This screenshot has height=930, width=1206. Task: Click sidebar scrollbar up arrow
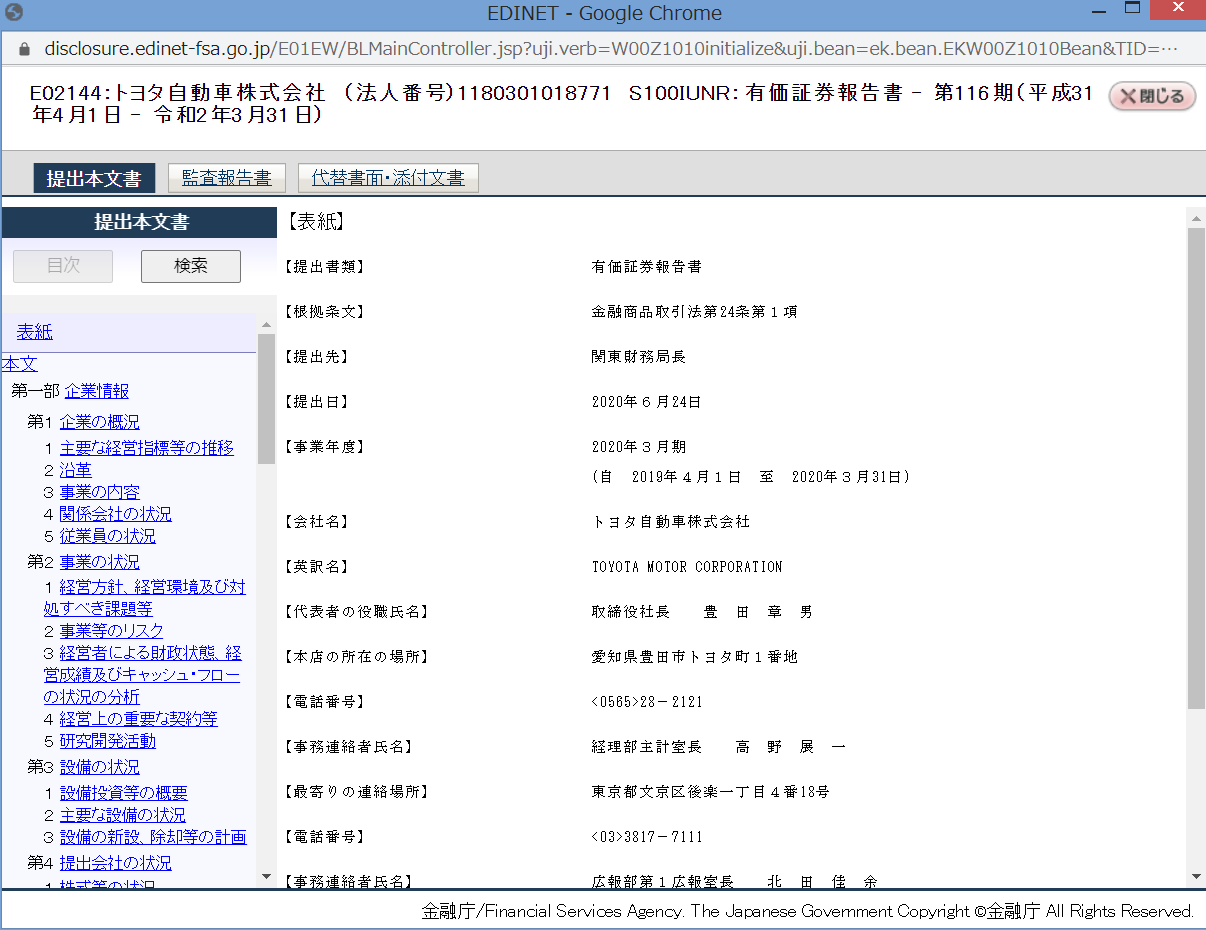pos(266,325)
